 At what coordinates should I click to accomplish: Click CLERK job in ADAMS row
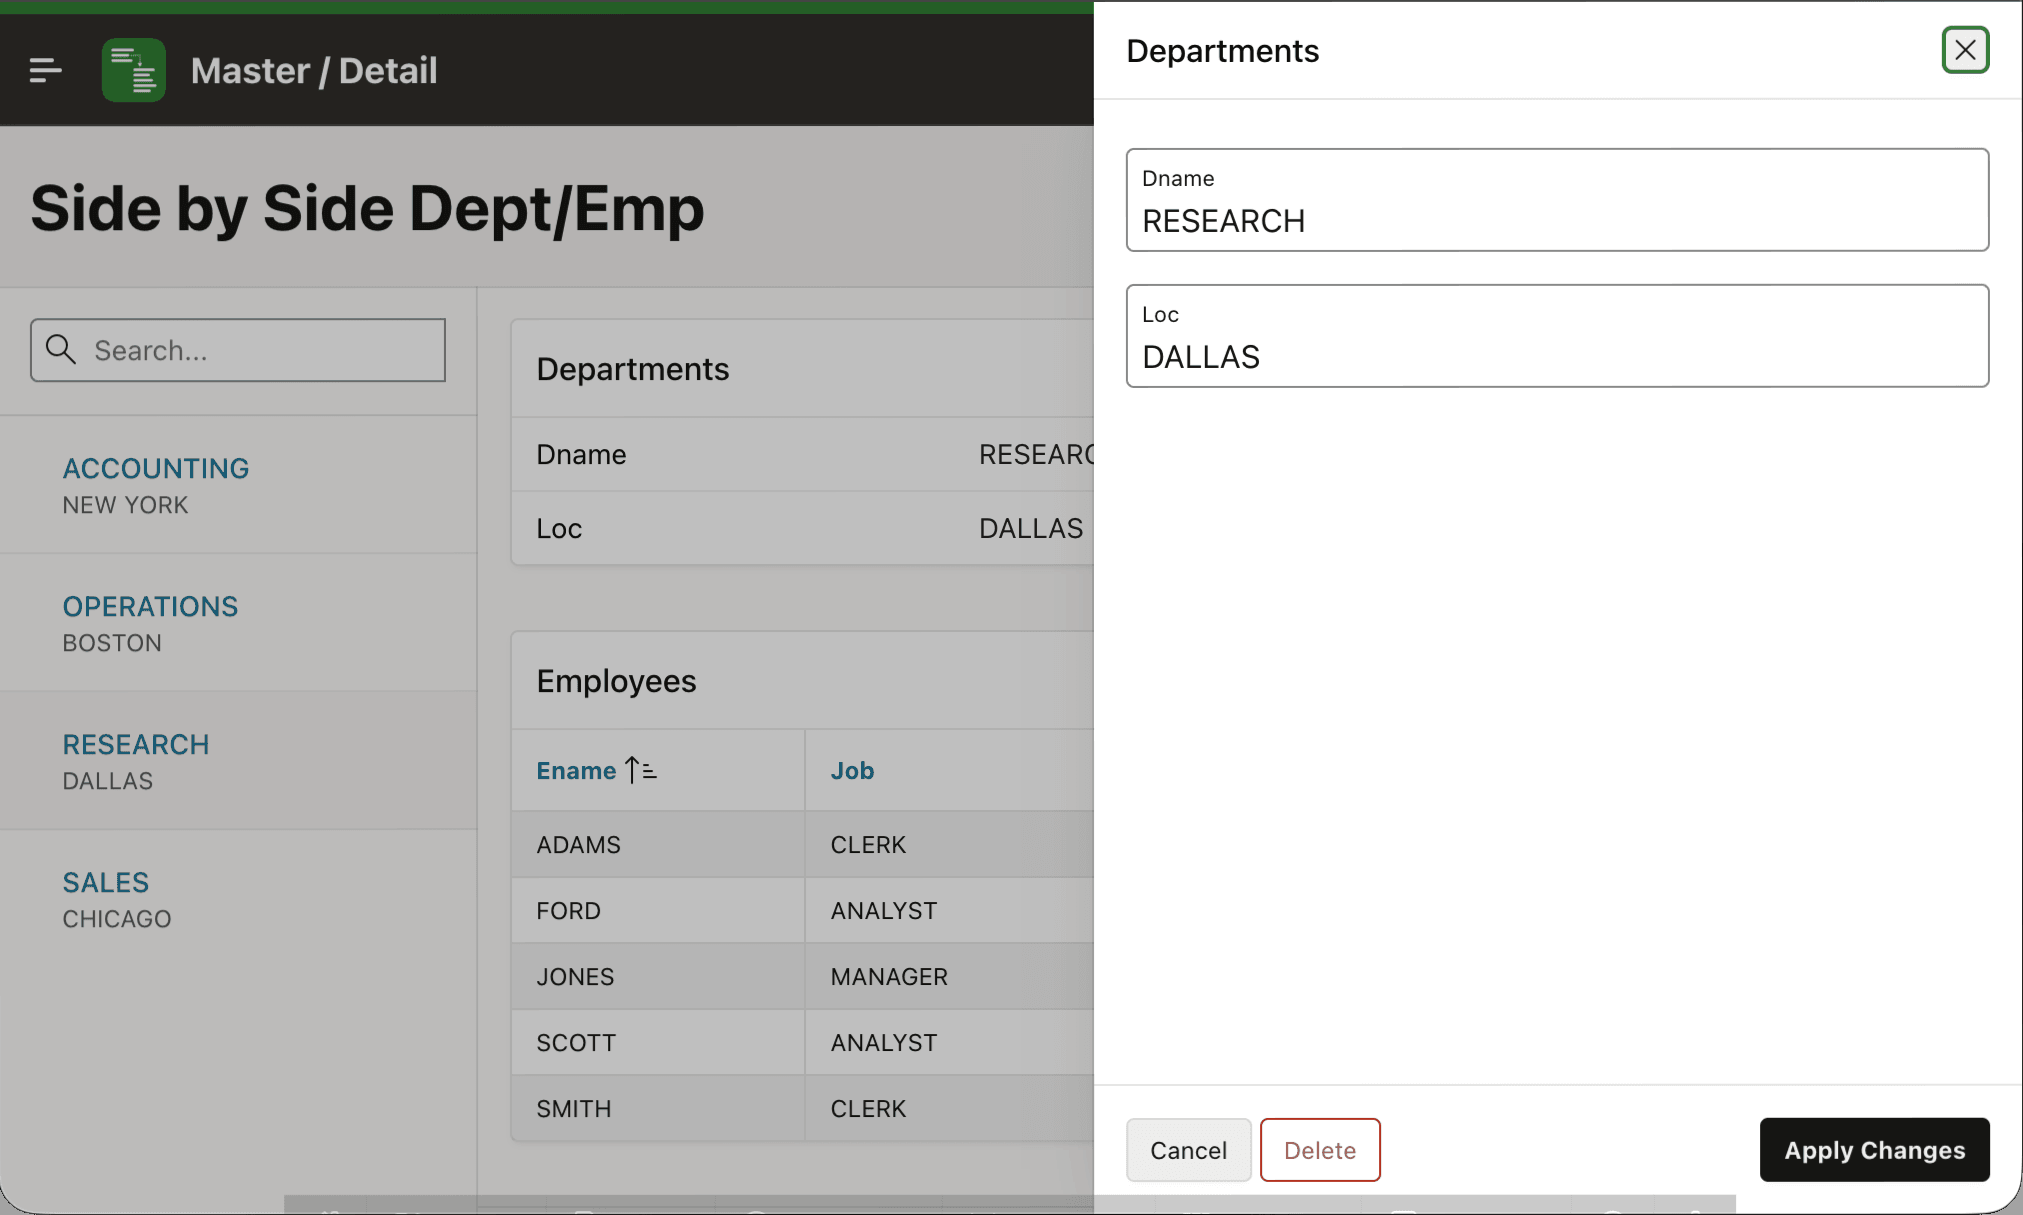click(x=949, y=844)
